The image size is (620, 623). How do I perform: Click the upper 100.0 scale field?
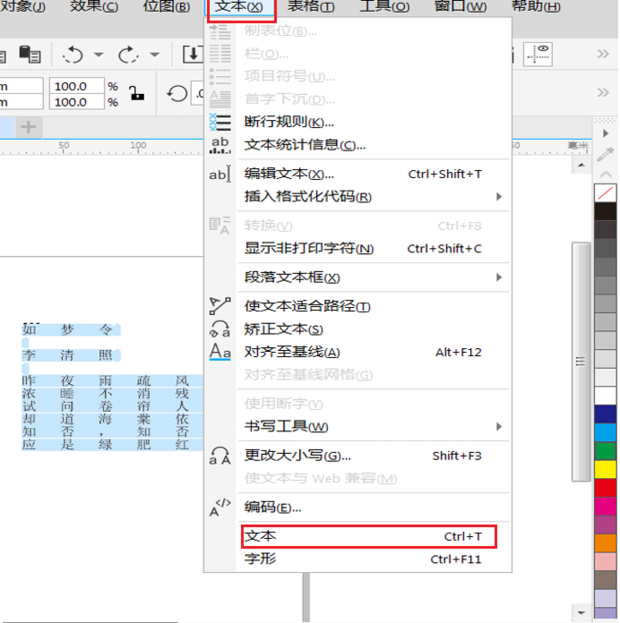click(77, 86)
